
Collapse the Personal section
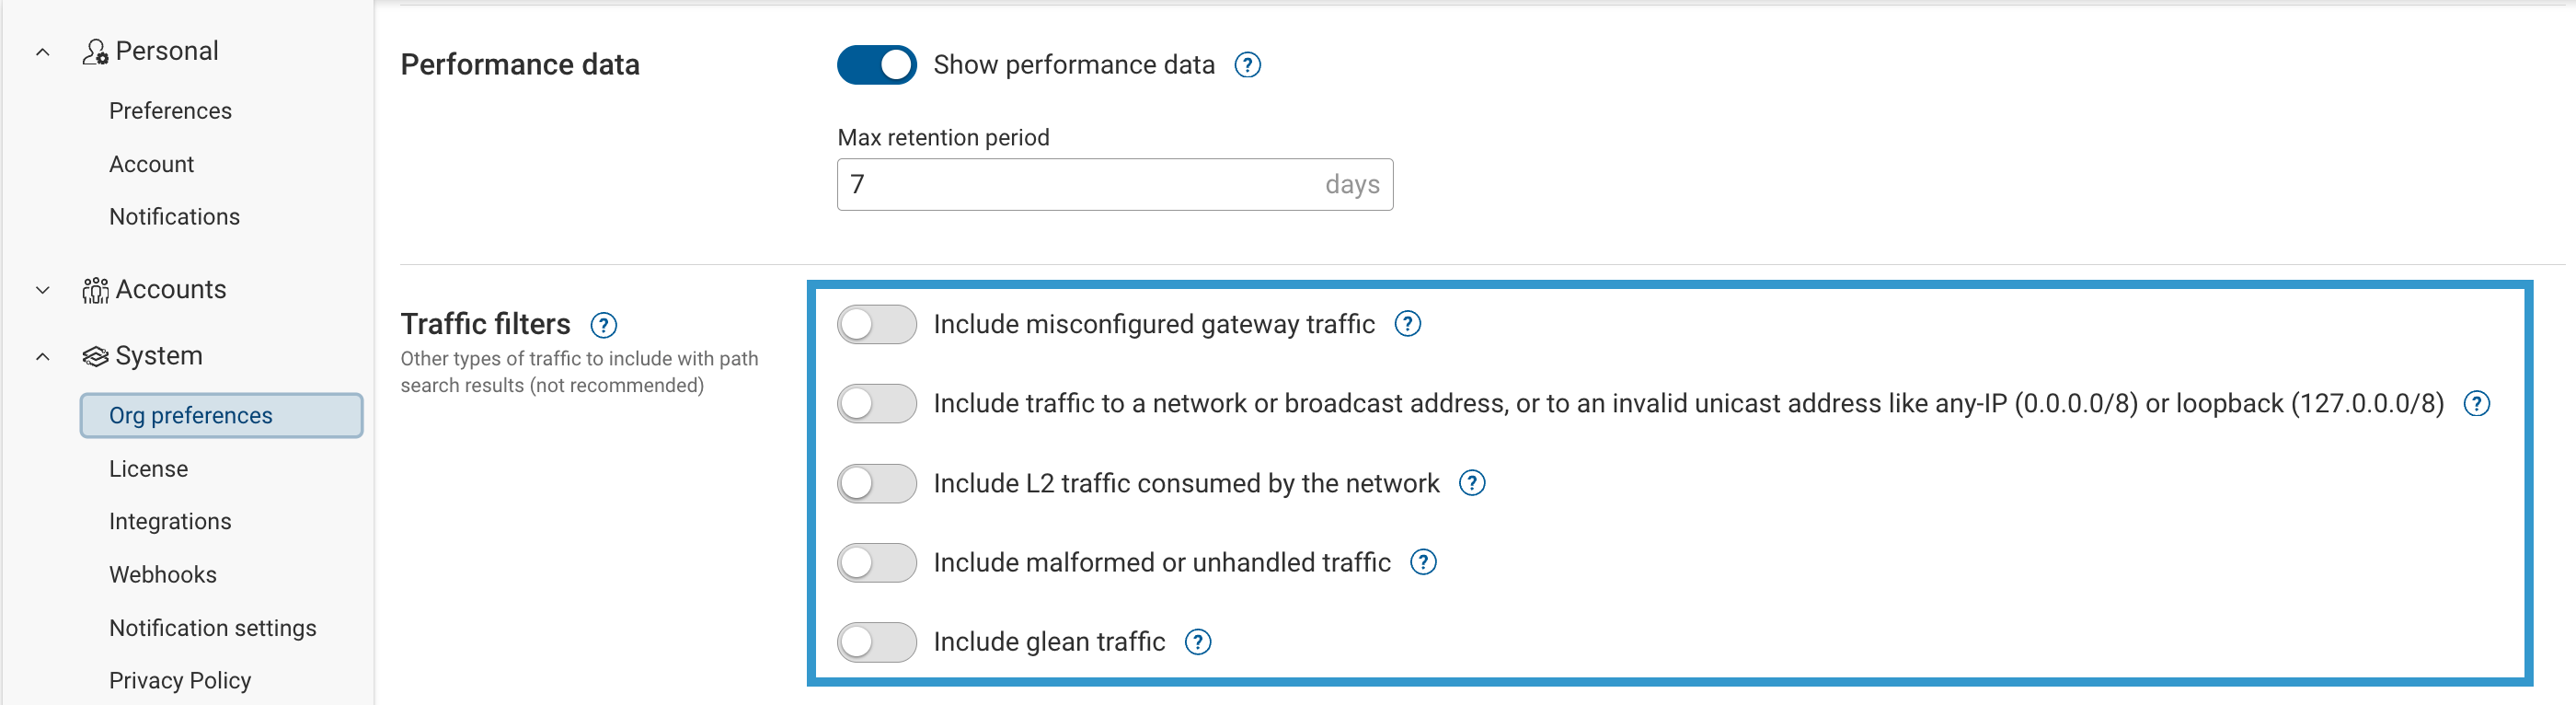click(x=41, y=50)
